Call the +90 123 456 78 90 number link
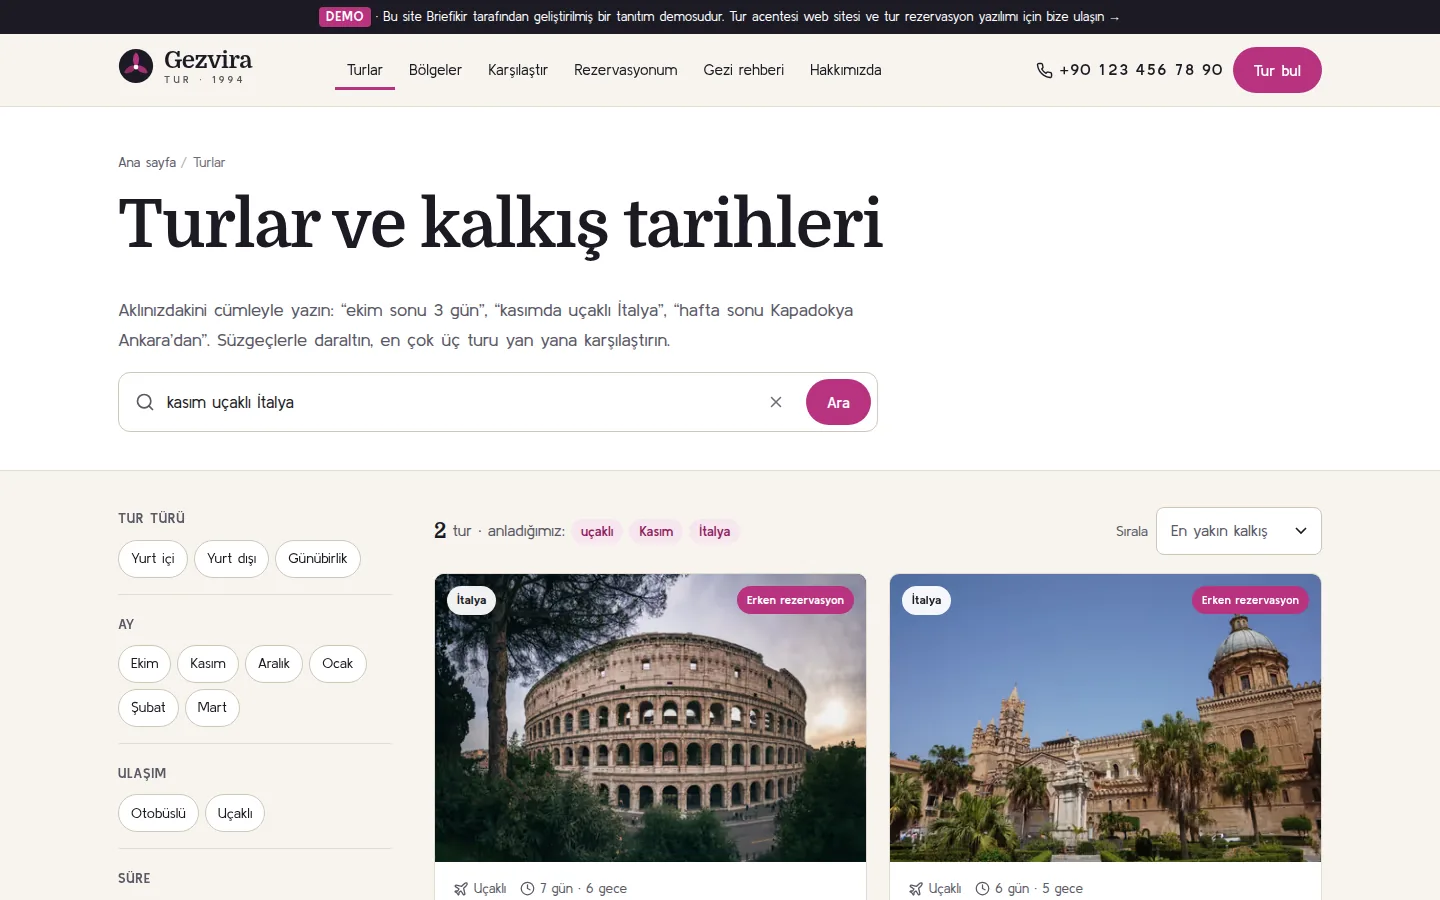 (x=1130, y=70)
